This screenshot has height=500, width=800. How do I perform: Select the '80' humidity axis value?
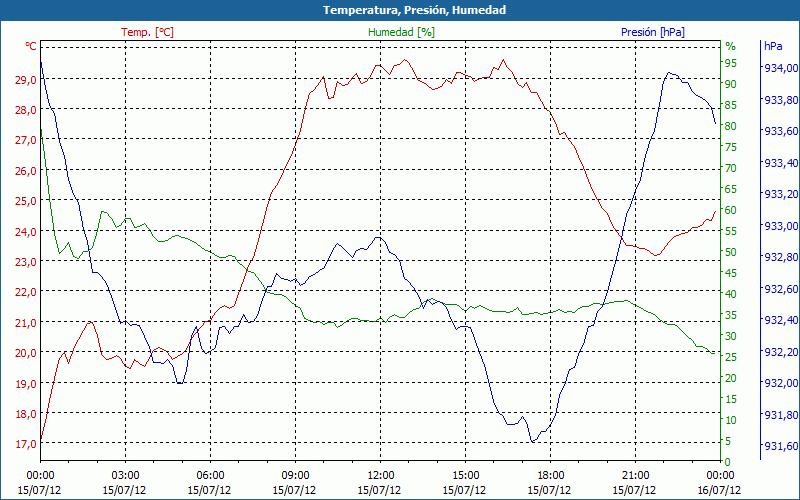coord(731,126)
